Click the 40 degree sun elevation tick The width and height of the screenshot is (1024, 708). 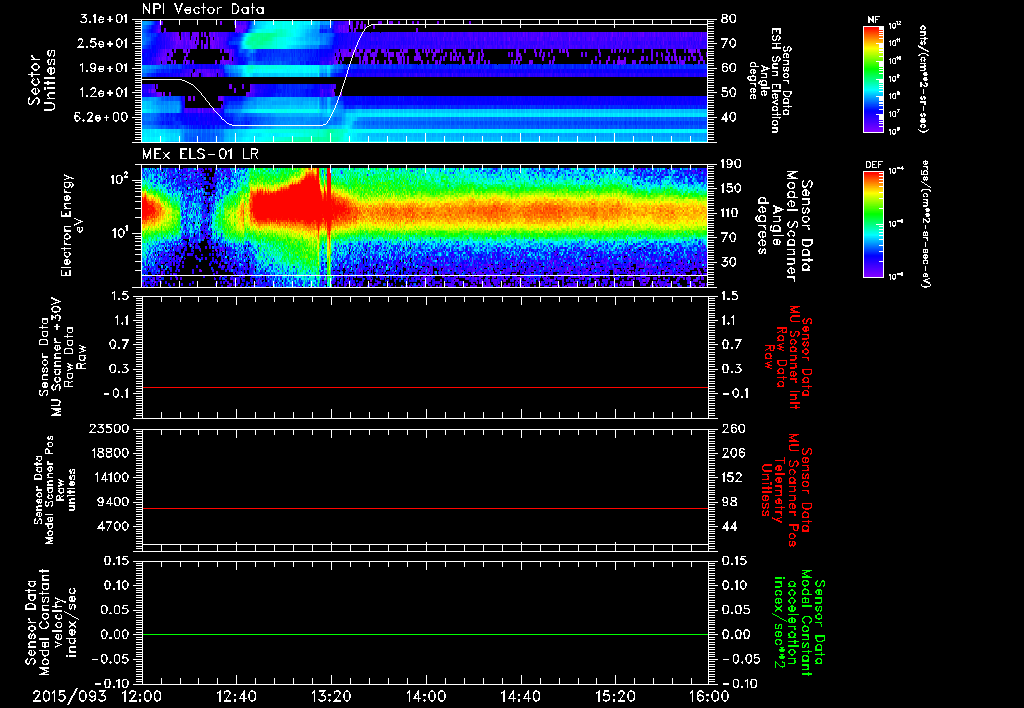729,118
